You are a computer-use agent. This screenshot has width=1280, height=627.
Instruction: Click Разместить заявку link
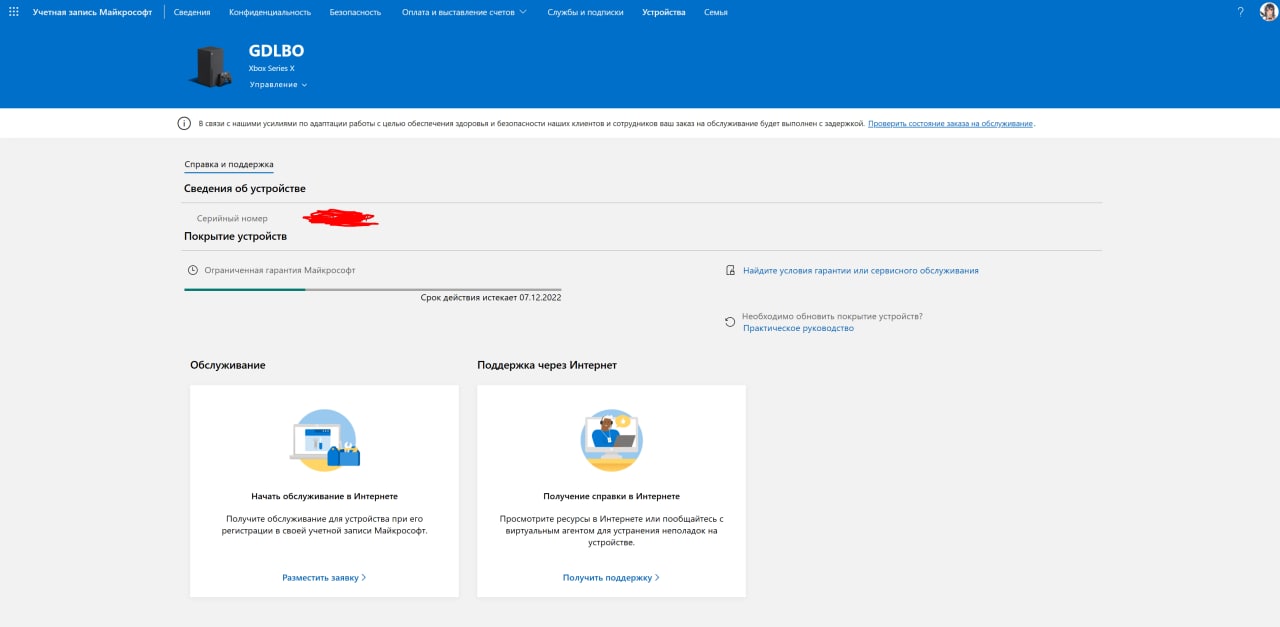point(324,577)
